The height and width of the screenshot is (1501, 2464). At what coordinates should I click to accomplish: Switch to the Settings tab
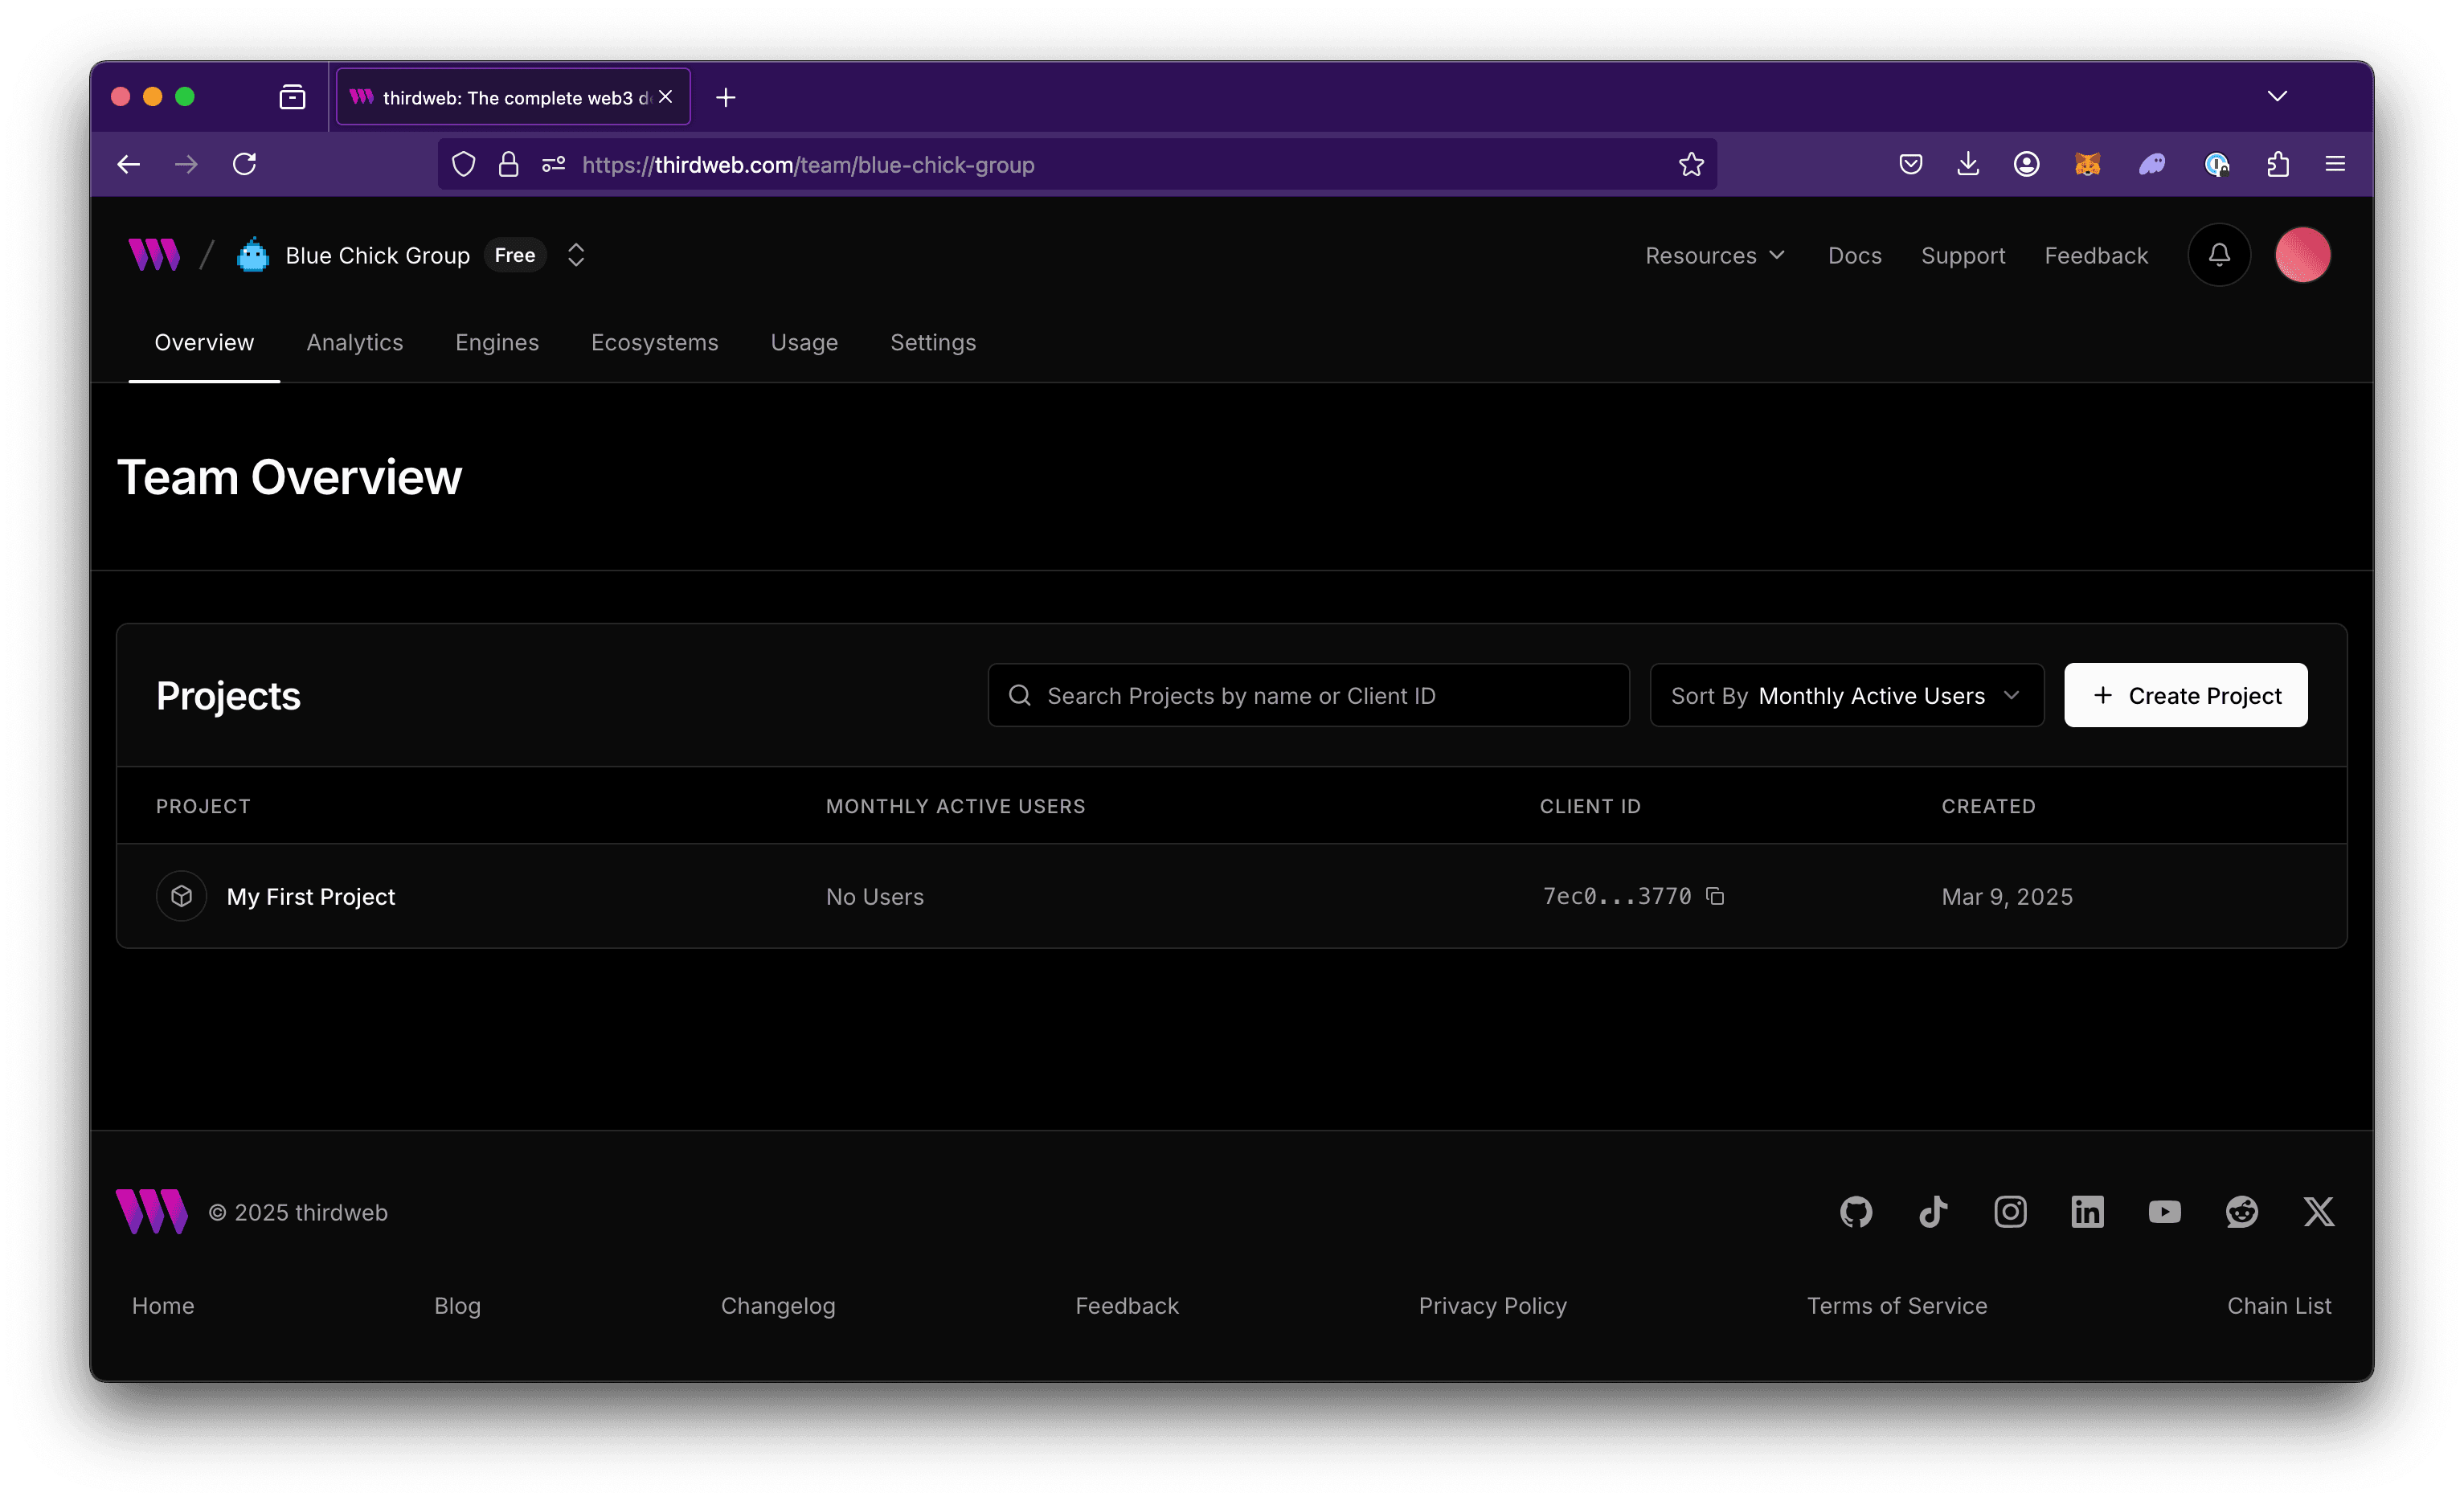933,343
